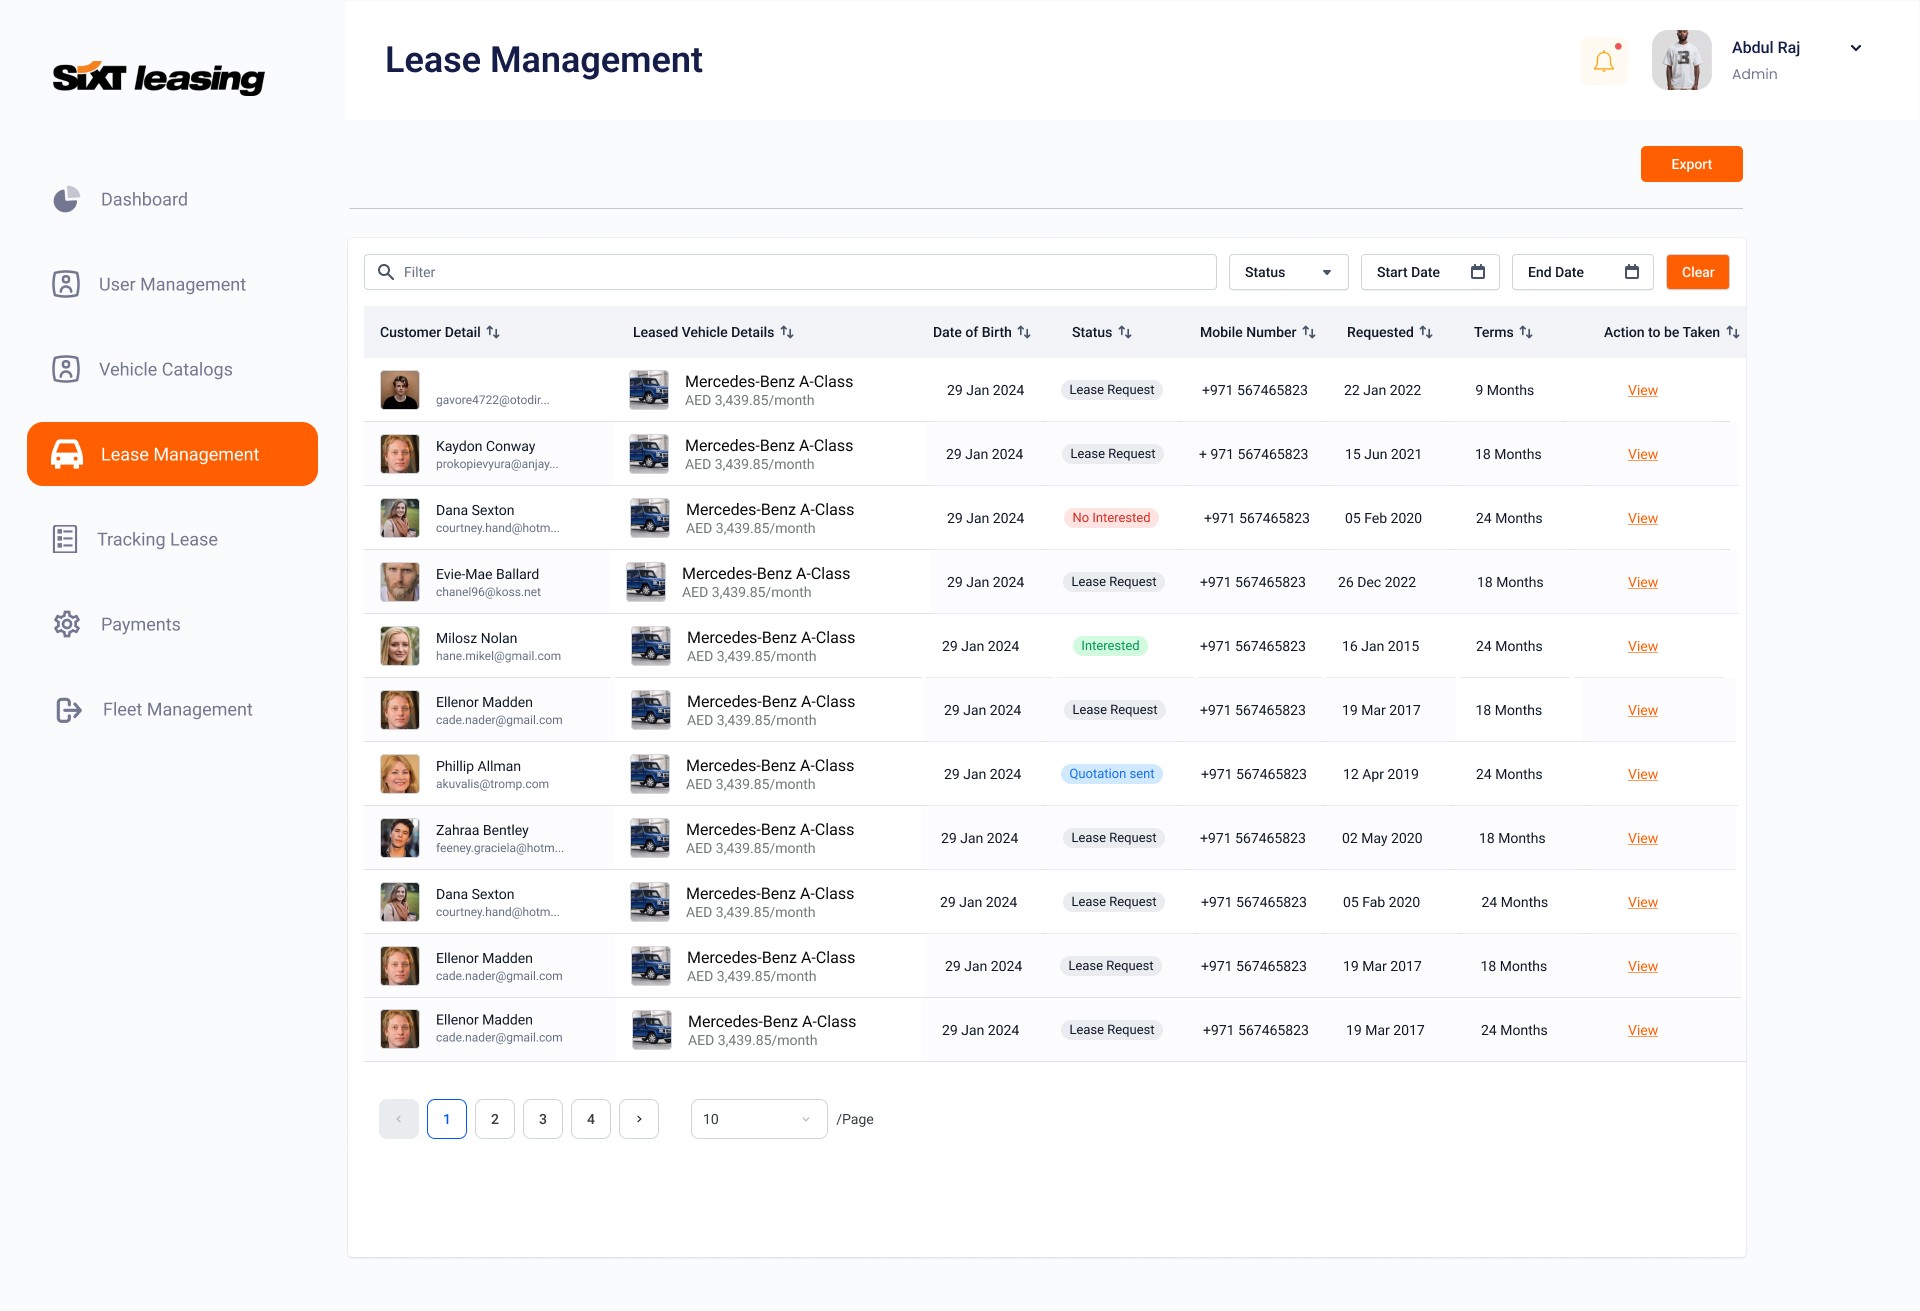Click the Fleet Management exit icon
1920x1311 pixels.
click(68, 710)
